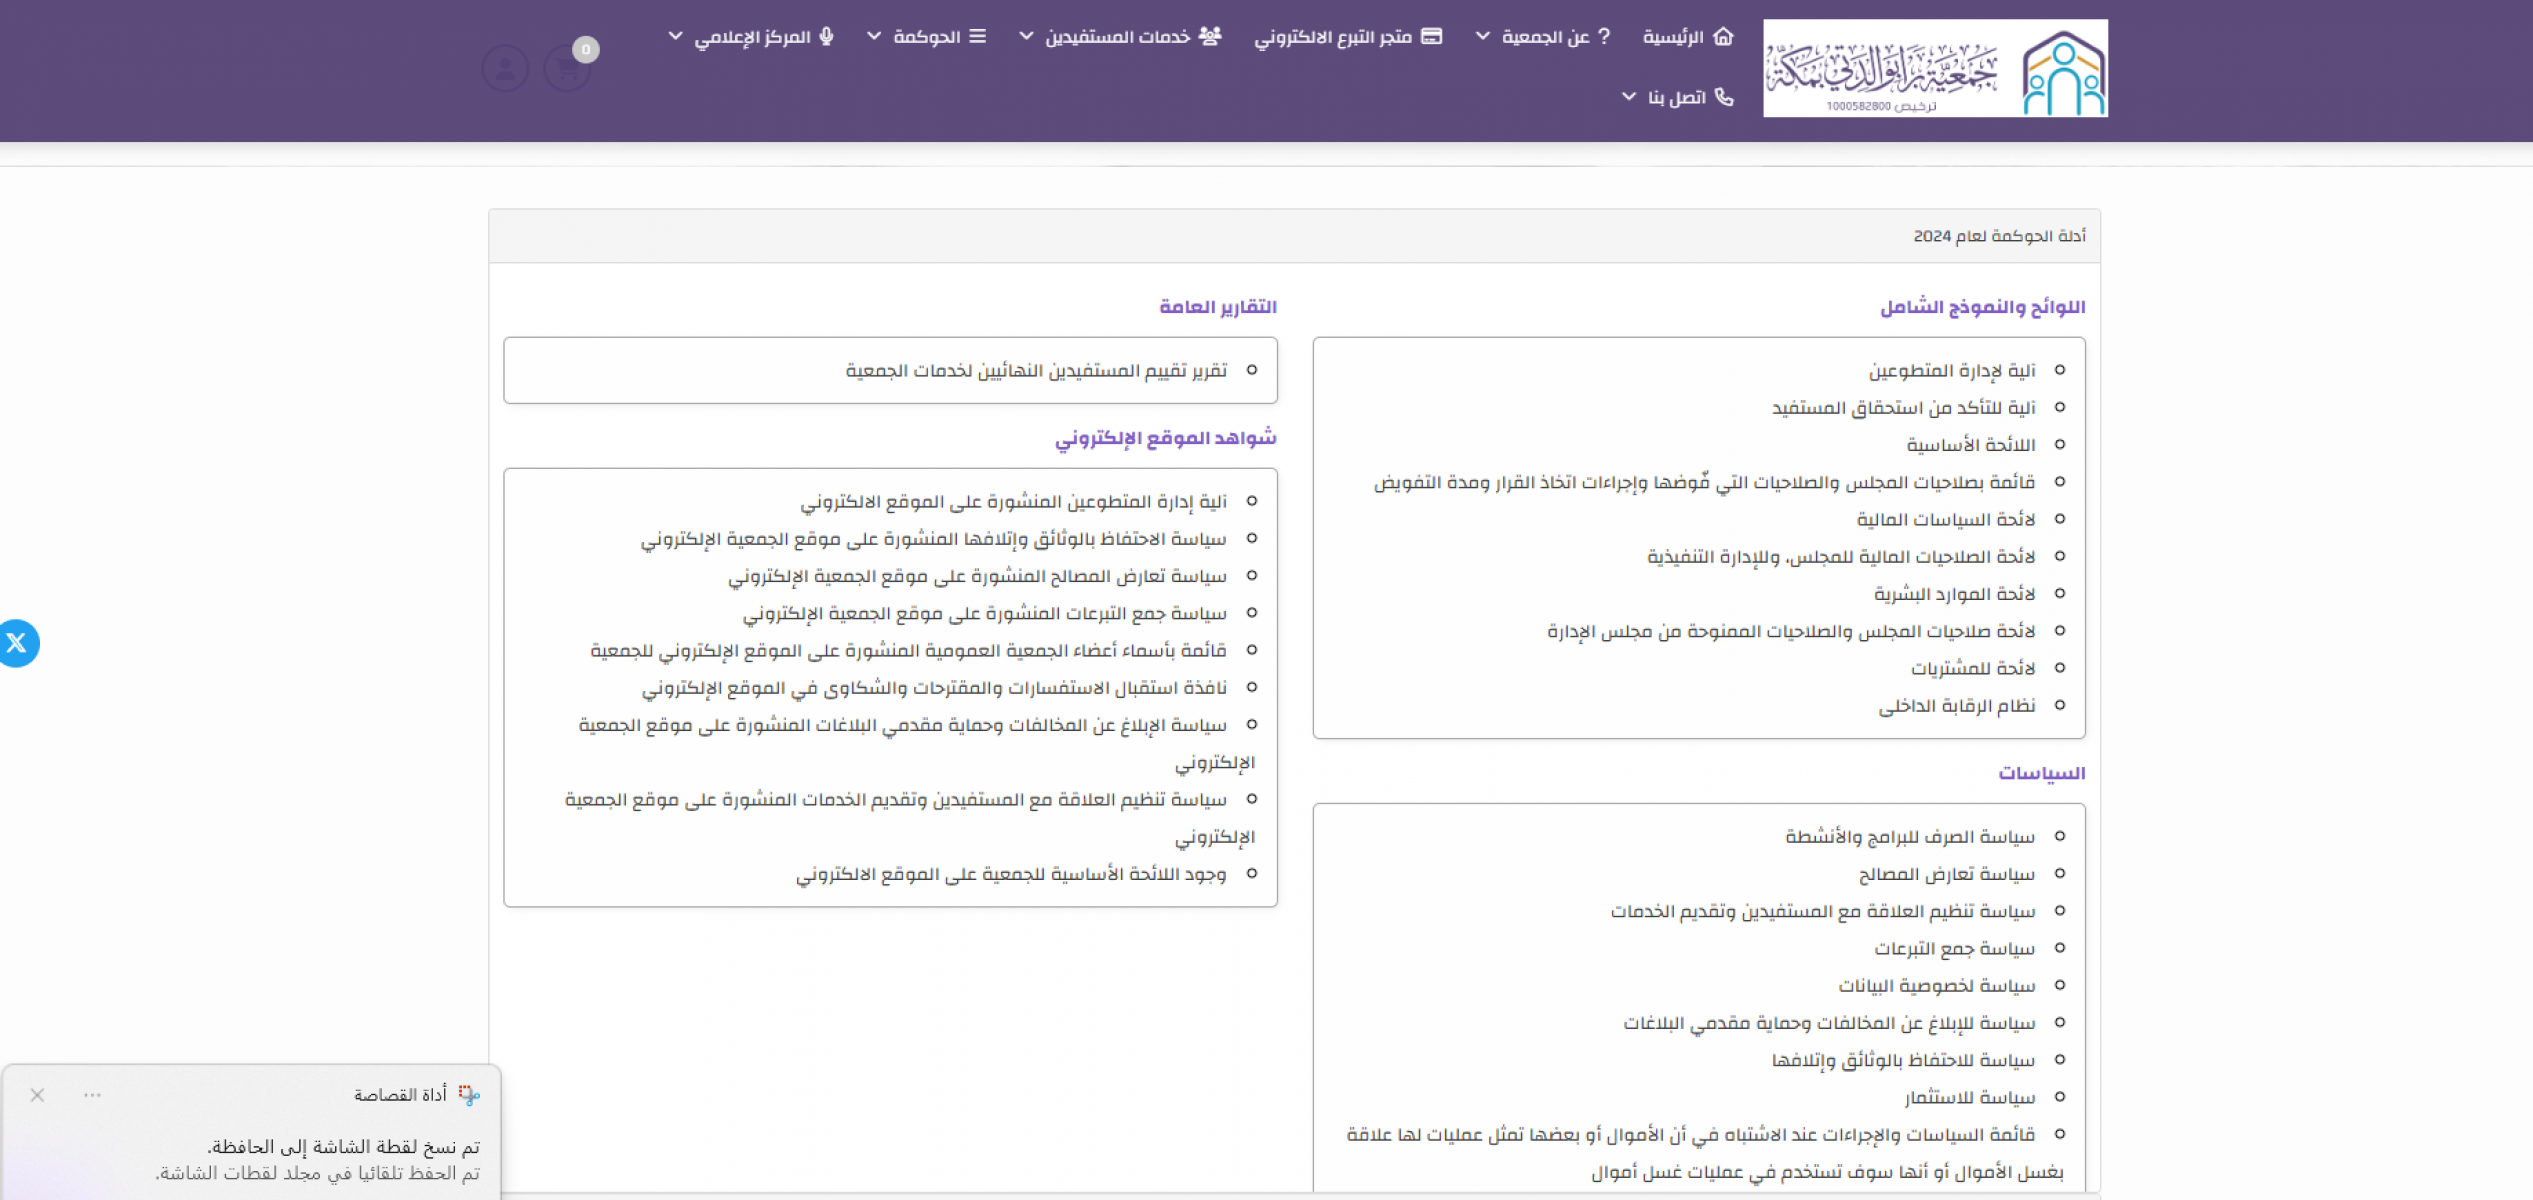
Task: Click the blue X (Twitter) share icon
Action: [17, 643]
